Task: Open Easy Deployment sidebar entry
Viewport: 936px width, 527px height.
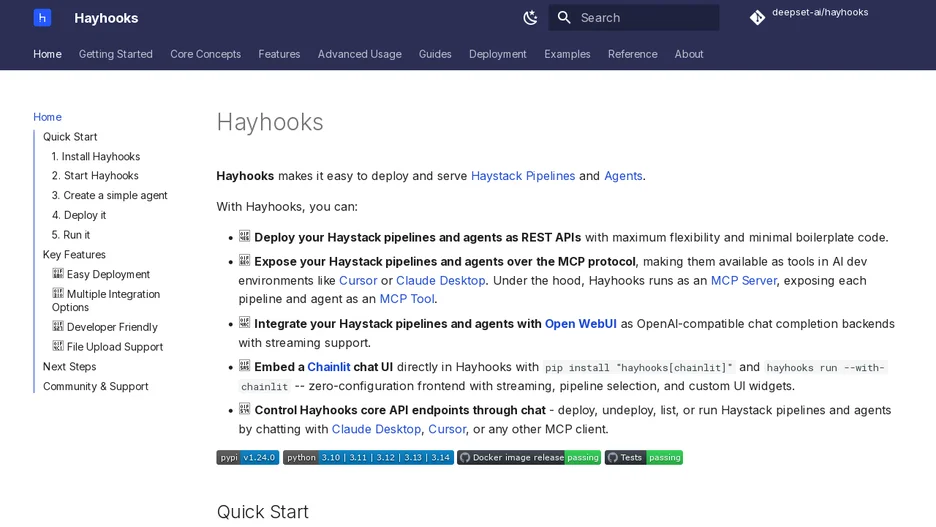Action: [x=101, y=274]
